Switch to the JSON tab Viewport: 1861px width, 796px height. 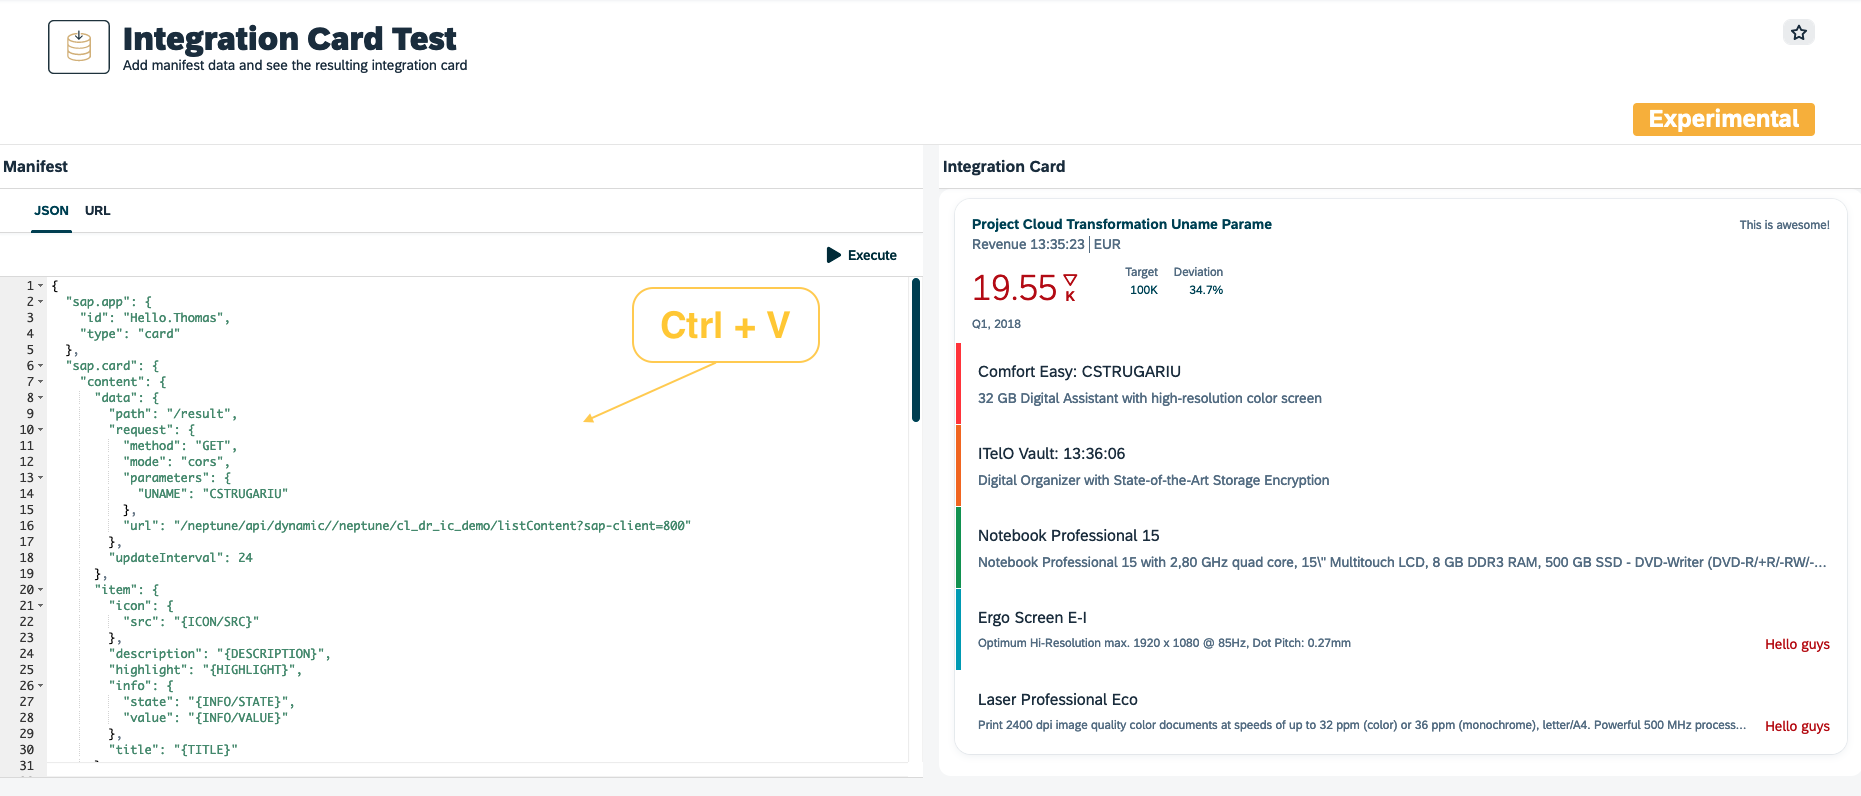51,211
